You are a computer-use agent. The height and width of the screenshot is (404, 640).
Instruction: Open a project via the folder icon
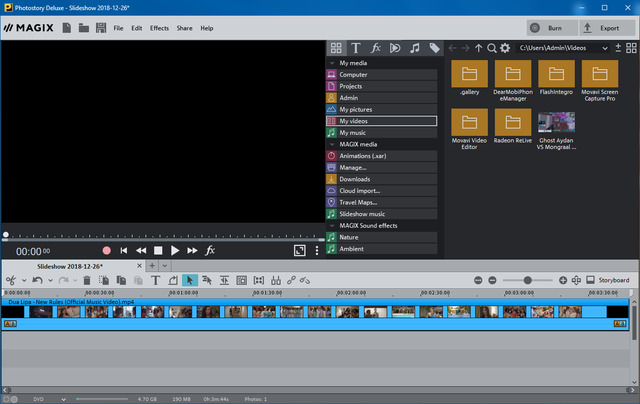point(84,28)
